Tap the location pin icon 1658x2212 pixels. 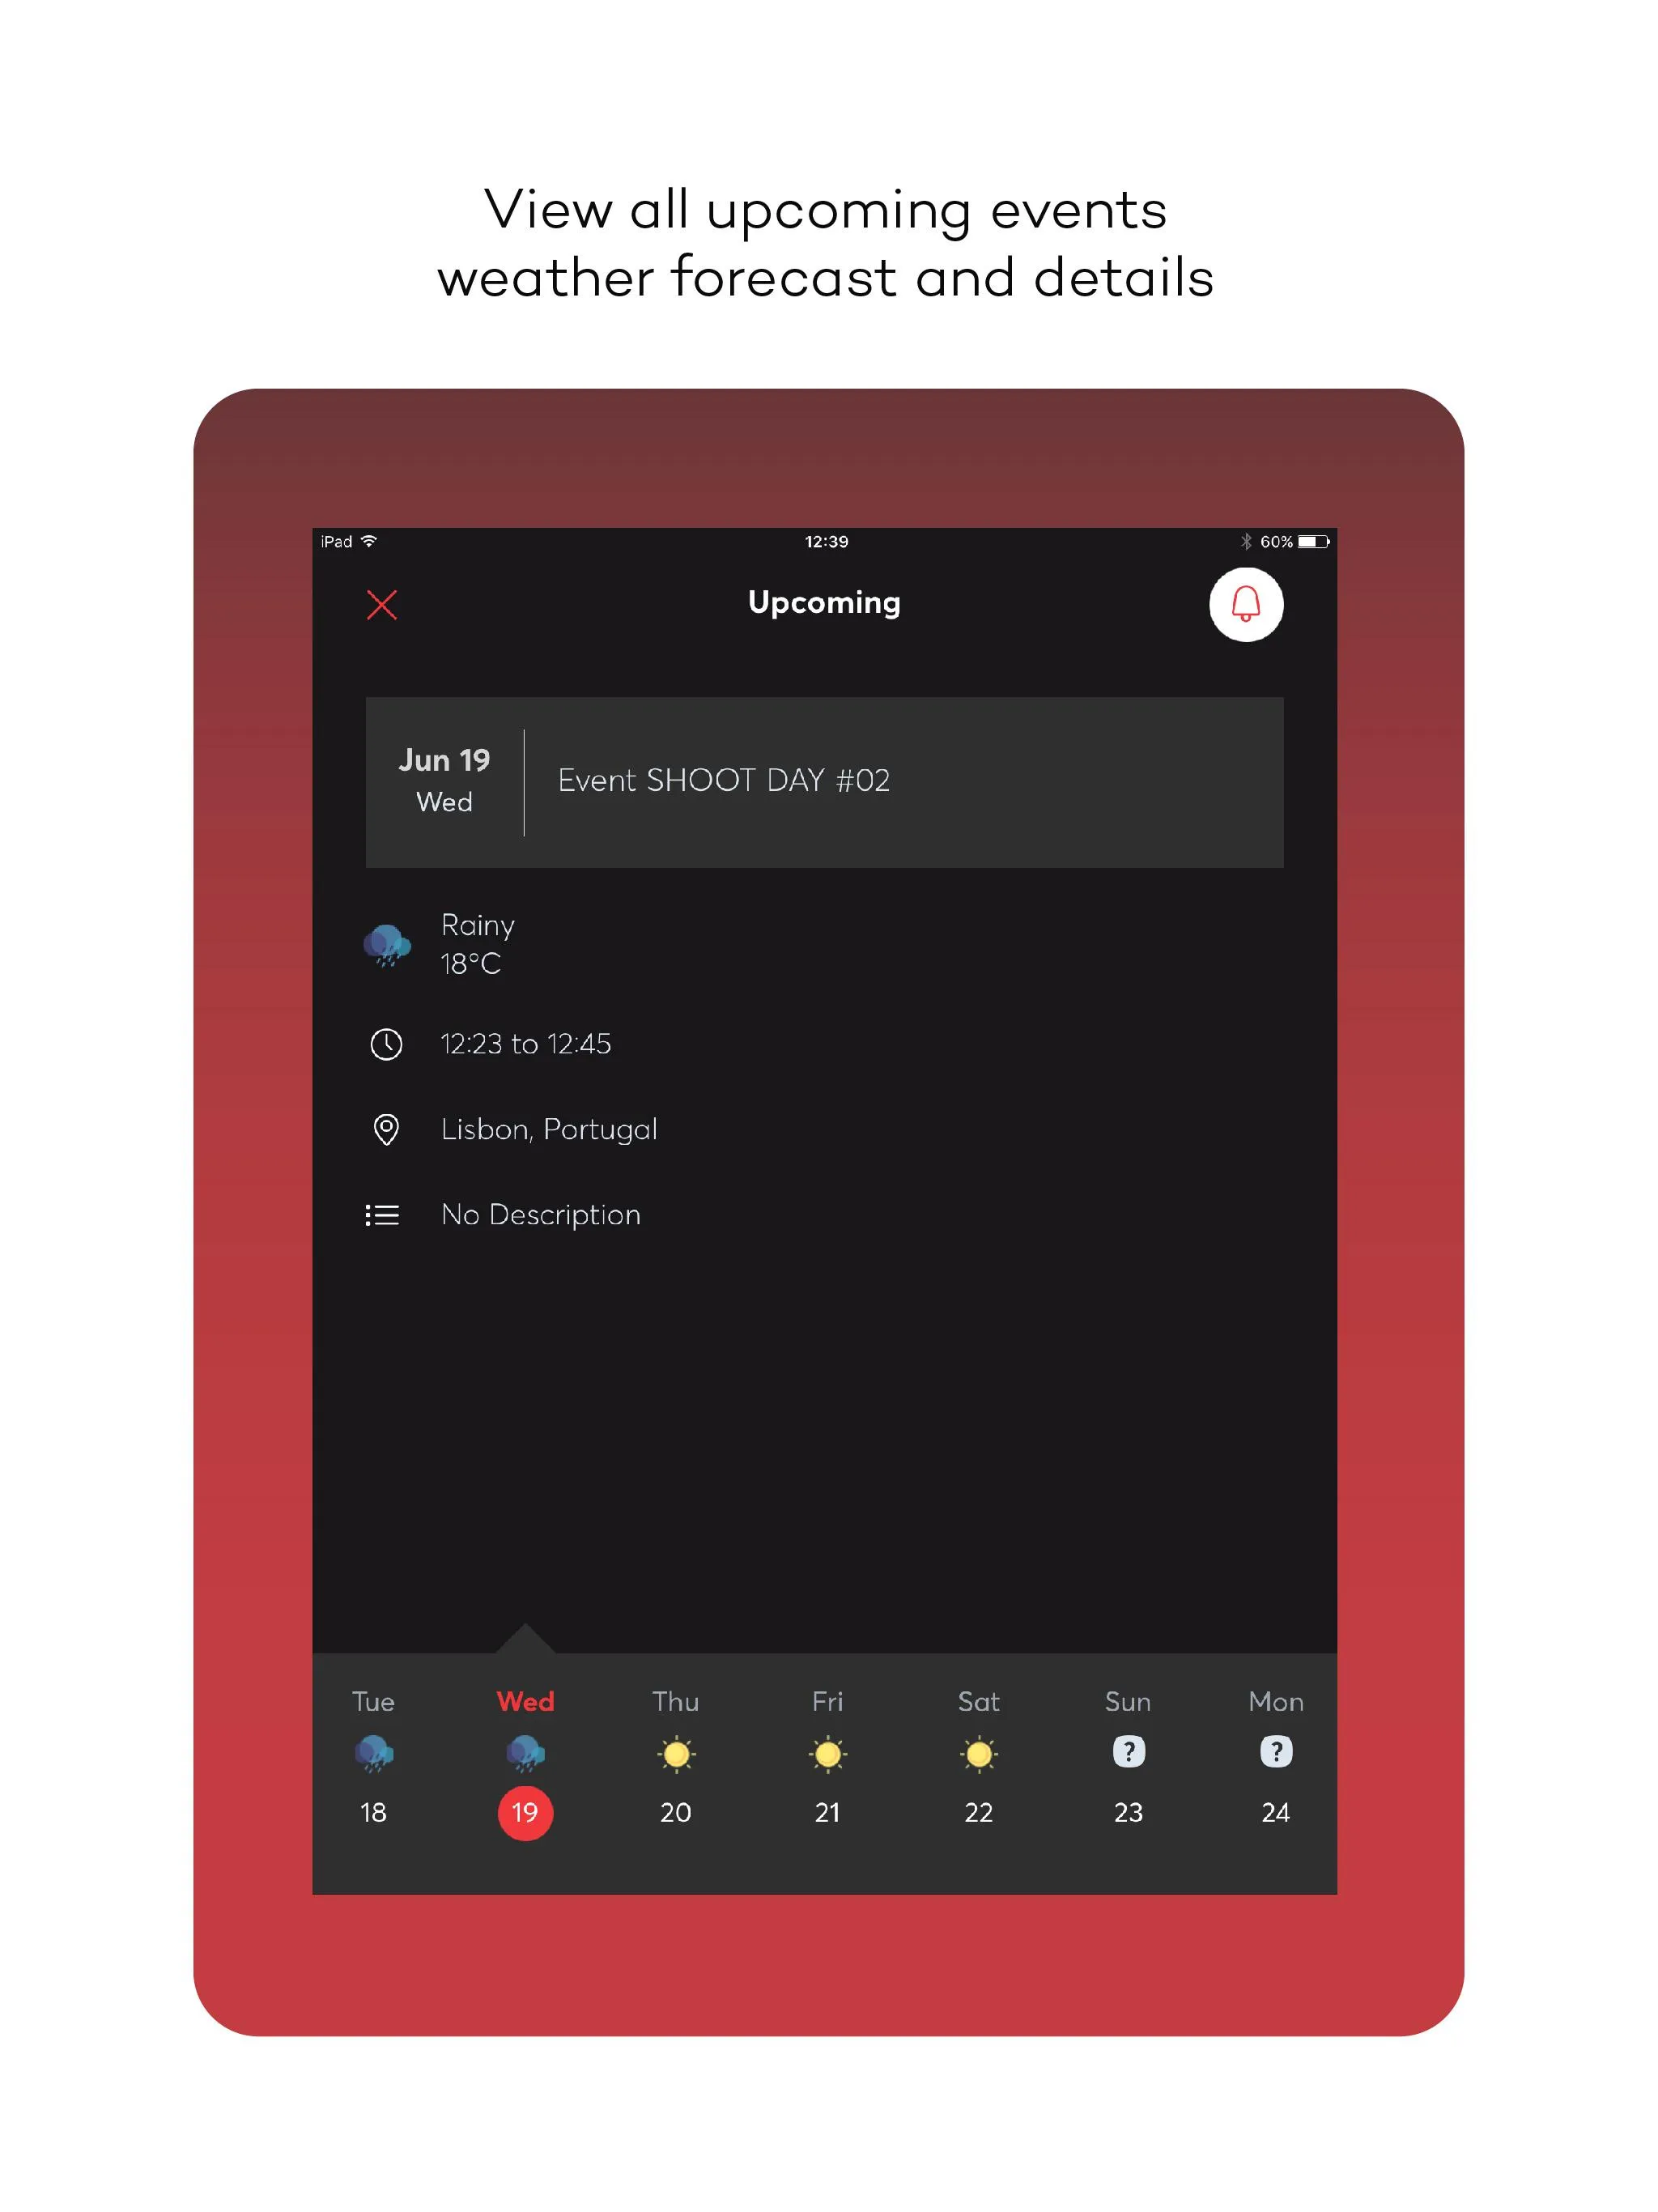(389, 1129)
